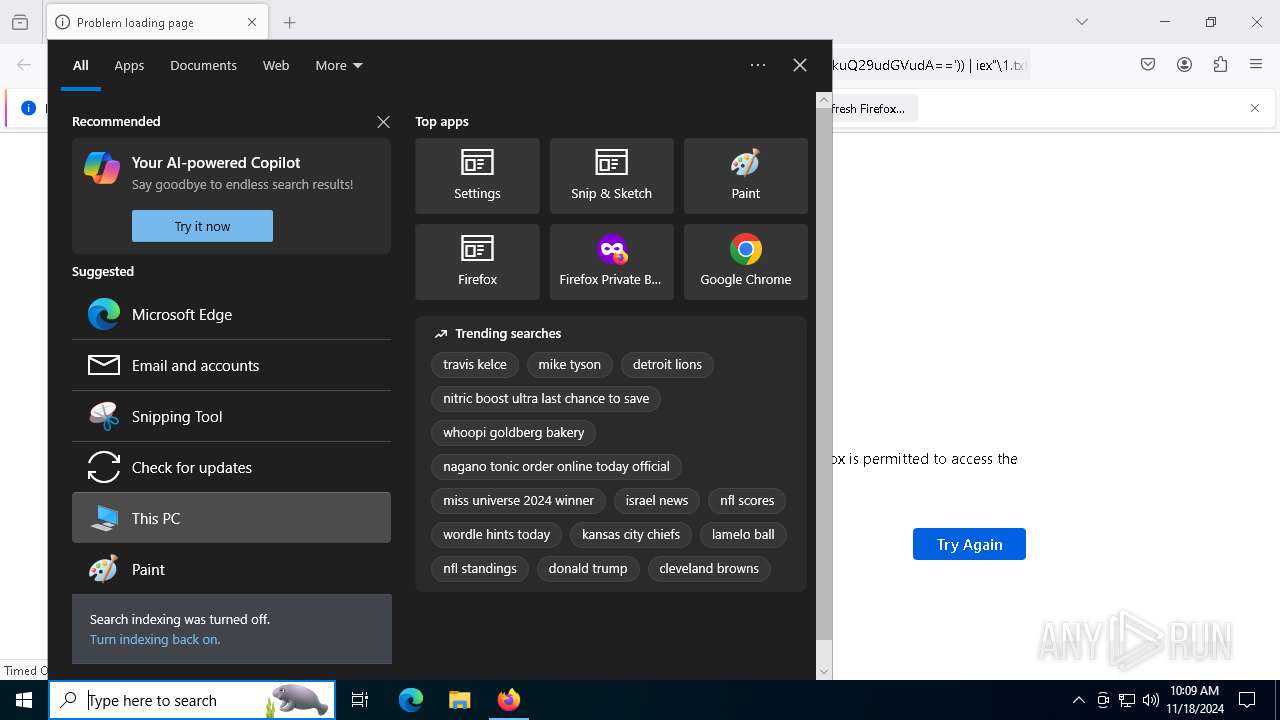Open Google Chrome tile

pyautogui.click(x=745, y=262)
